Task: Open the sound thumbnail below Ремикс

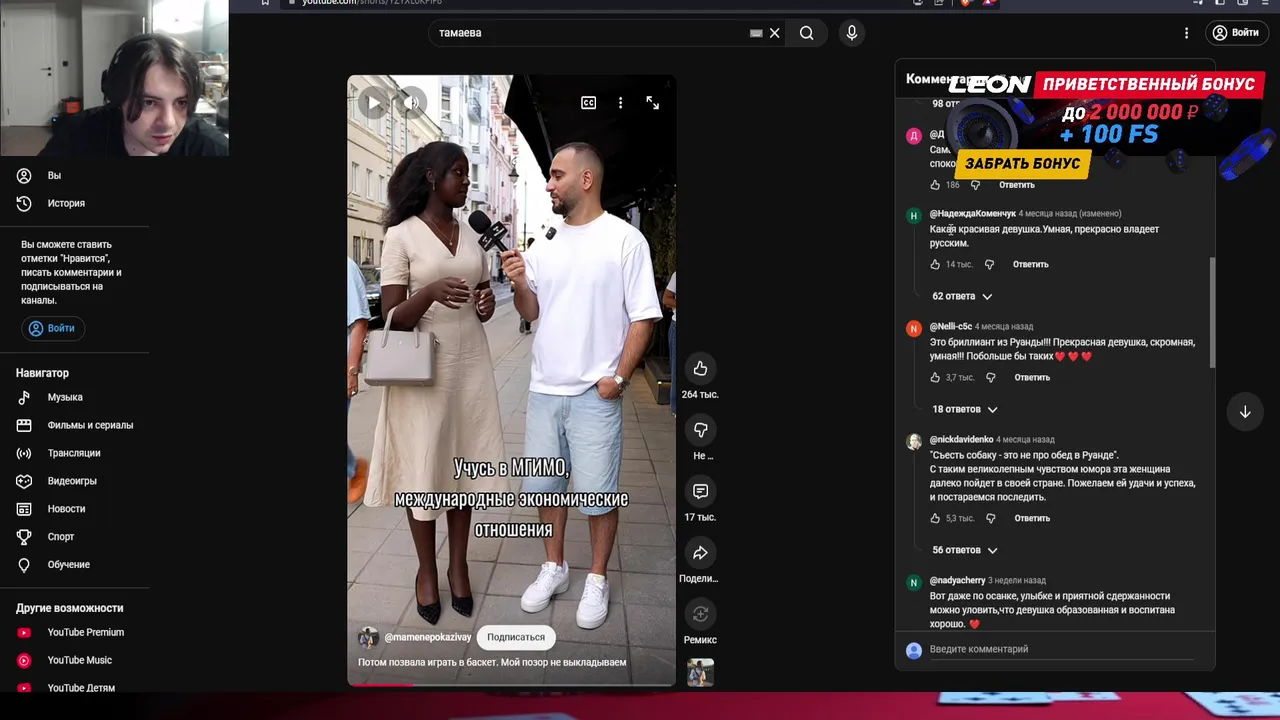Action: tap(700, 672)
